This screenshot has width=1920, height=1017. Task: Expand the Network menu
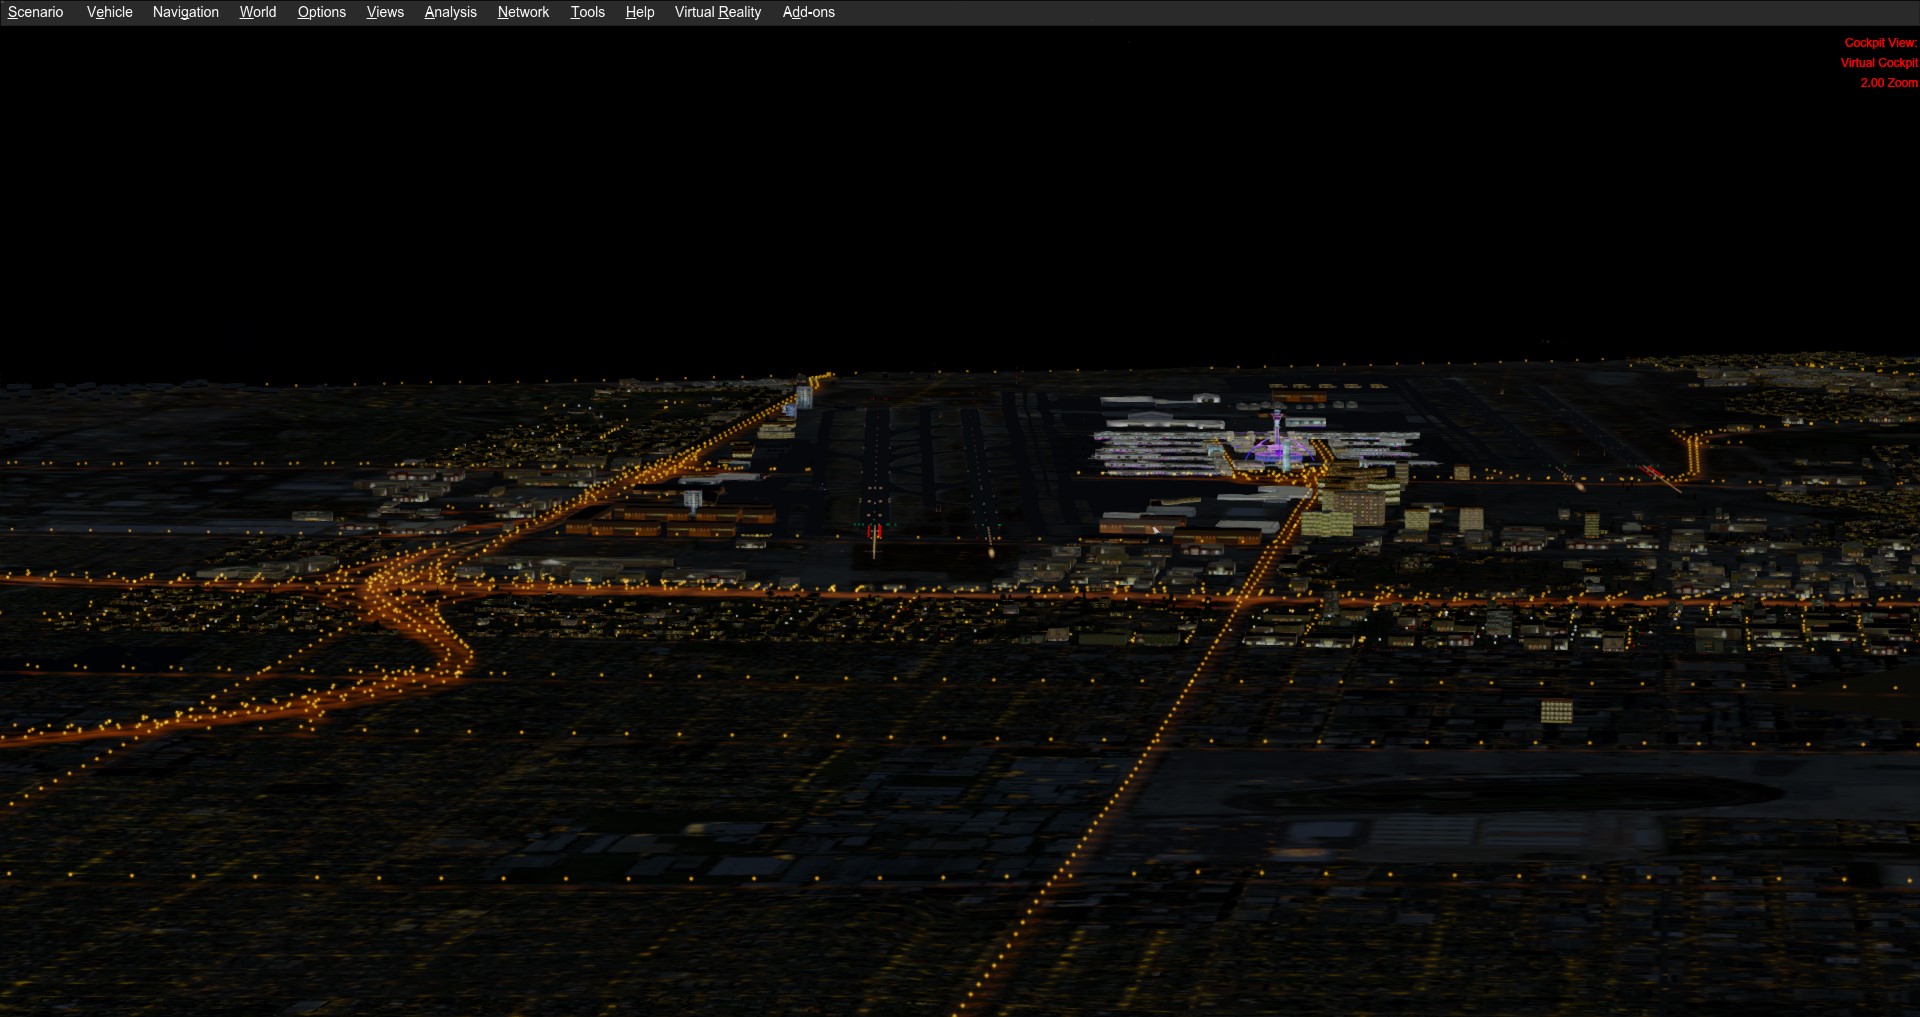[523, 12]
